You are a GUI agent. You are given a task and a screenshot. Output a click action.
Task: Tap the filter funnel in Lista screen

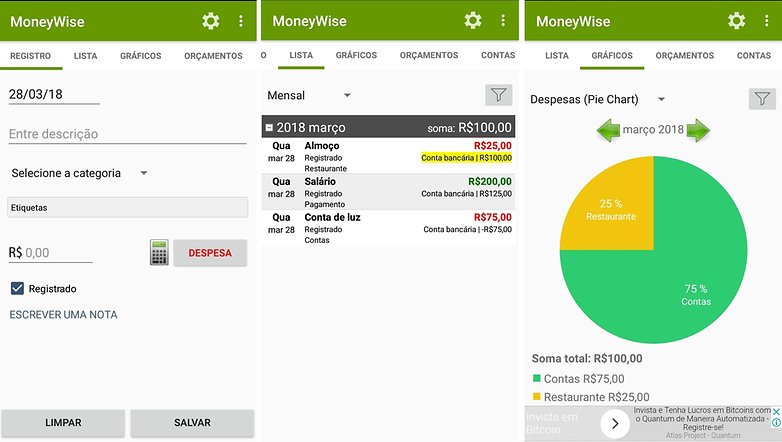[x=498, y=95]
